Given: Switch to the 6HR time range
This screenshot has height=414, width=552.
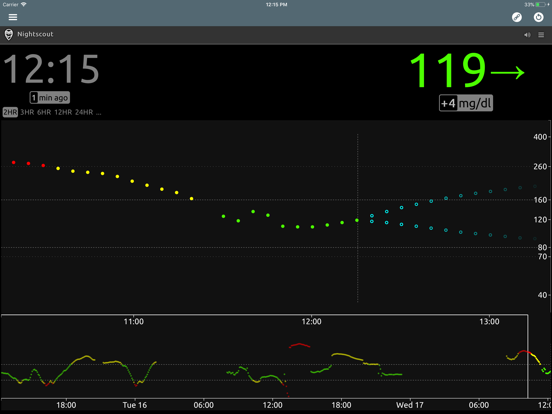Looking at the screenshot, I should [44, 112].
